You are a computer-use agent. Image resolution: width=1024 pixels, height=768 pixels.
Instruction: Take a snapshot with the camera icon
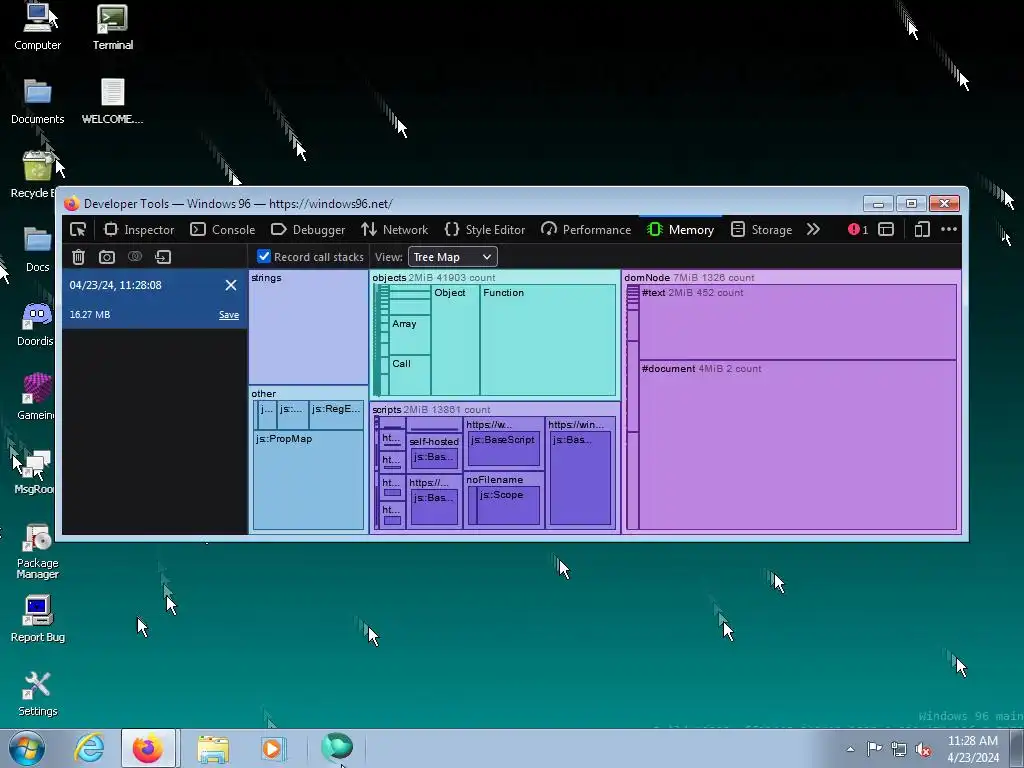[106, 257]
